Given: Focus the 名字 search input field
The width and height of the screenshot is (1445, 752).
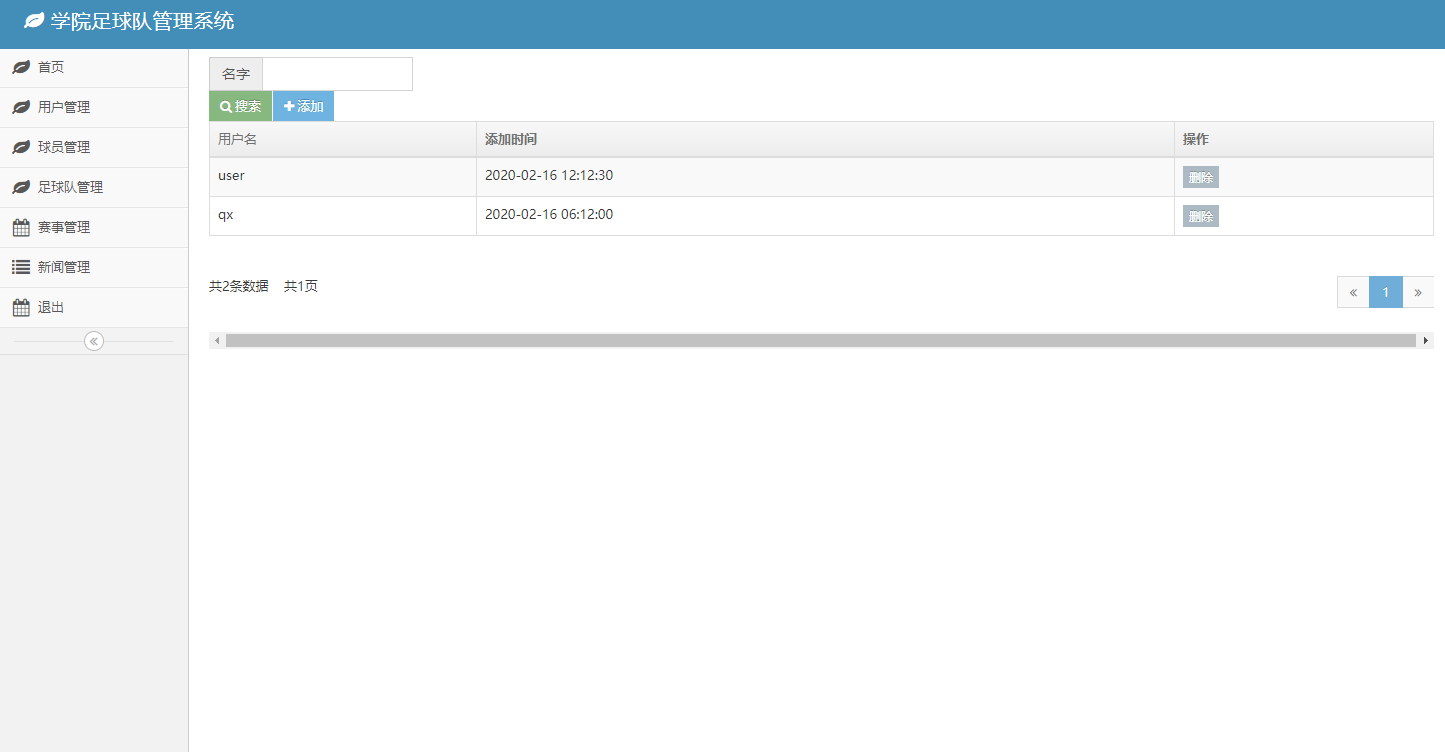Looking at the screenshot, I should [337, 74].
